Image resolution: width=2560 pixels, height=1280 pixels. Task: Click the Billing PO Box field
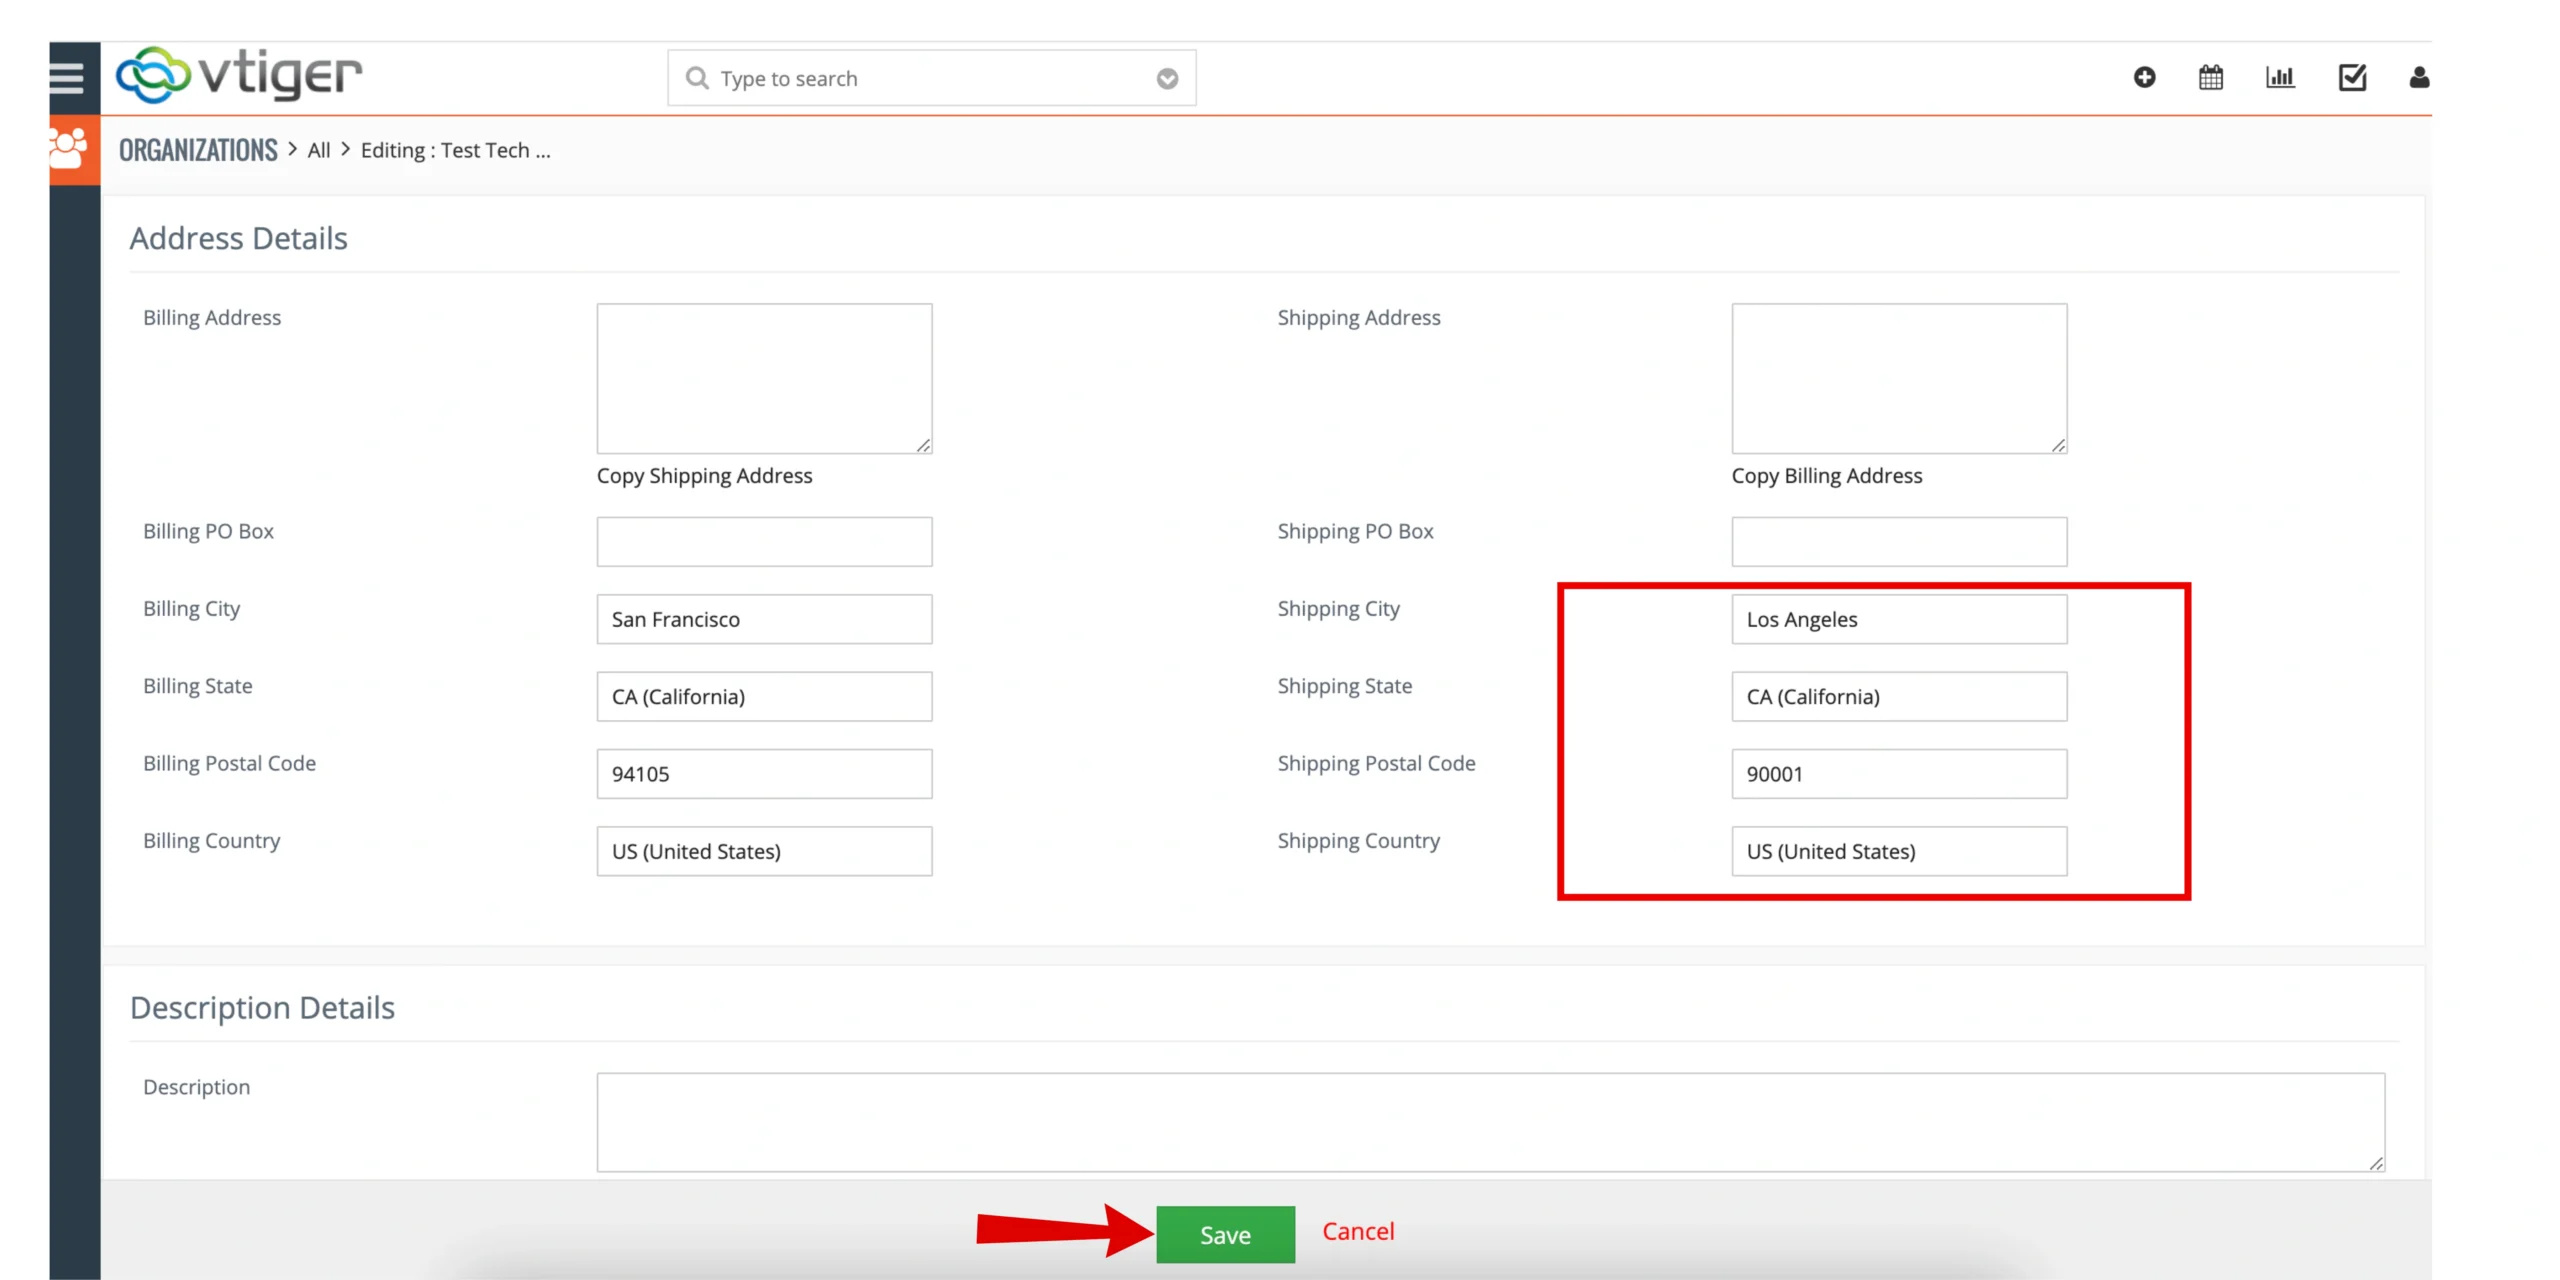pos(764,542)
